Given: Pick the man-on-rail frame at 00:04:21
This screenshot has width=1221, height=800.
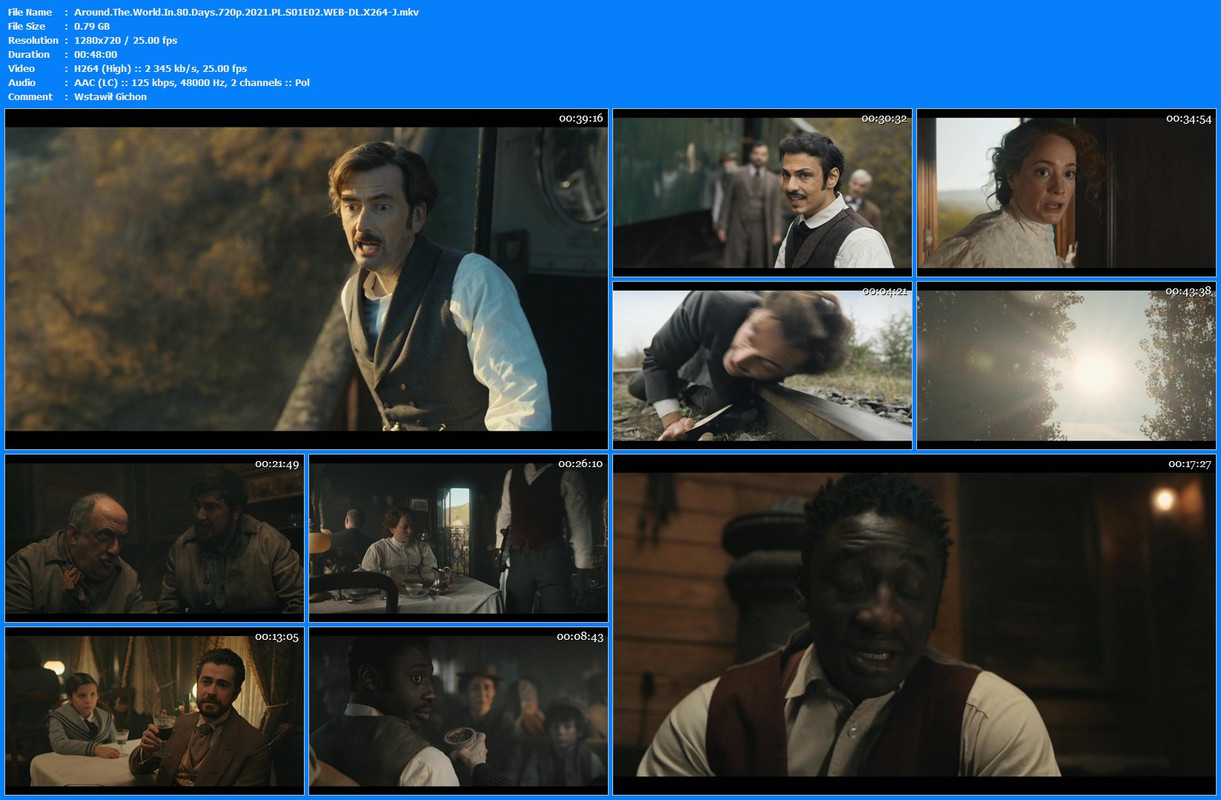Looking at the screenshot, I should click(x=762, y=365).
